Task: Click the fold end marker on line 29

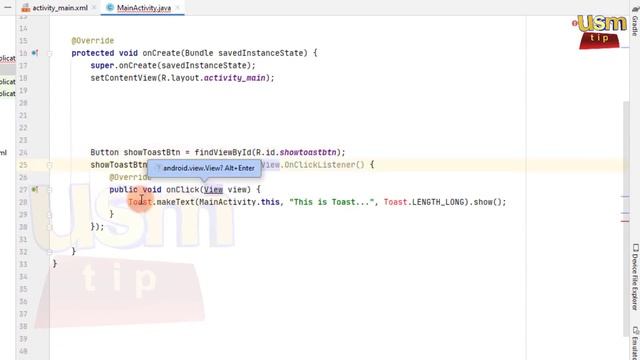Action: 49,214
